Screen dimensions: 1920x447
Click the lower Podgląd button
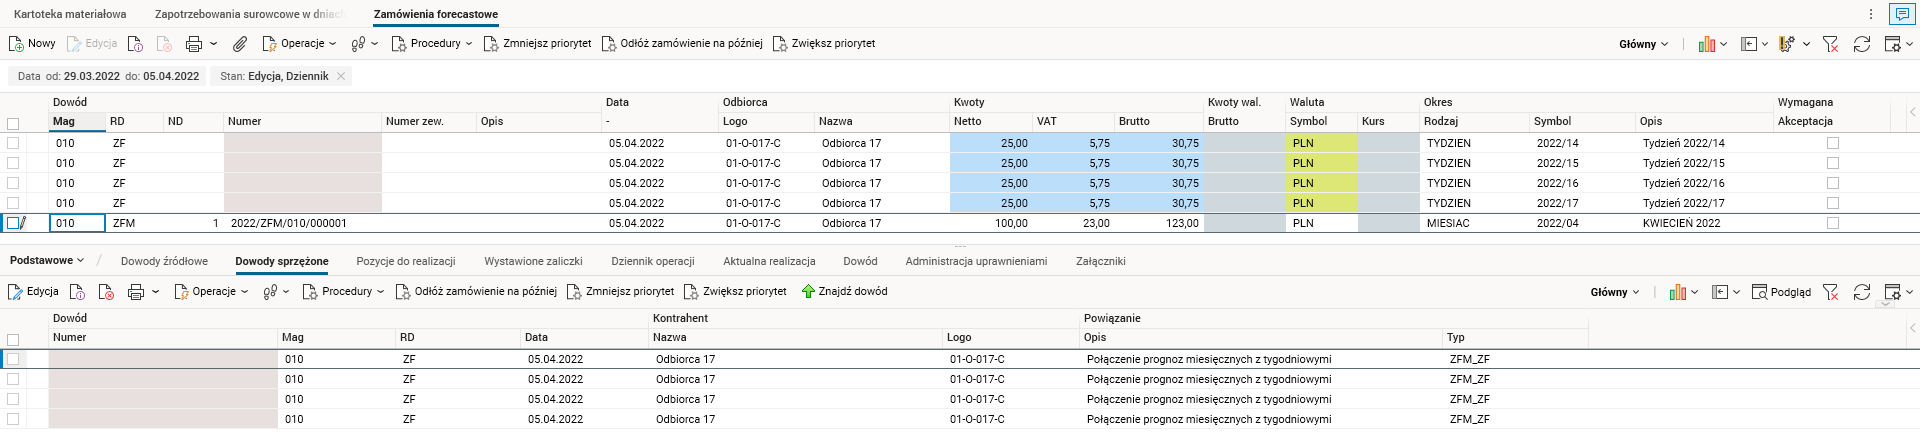click(1781, 292)
